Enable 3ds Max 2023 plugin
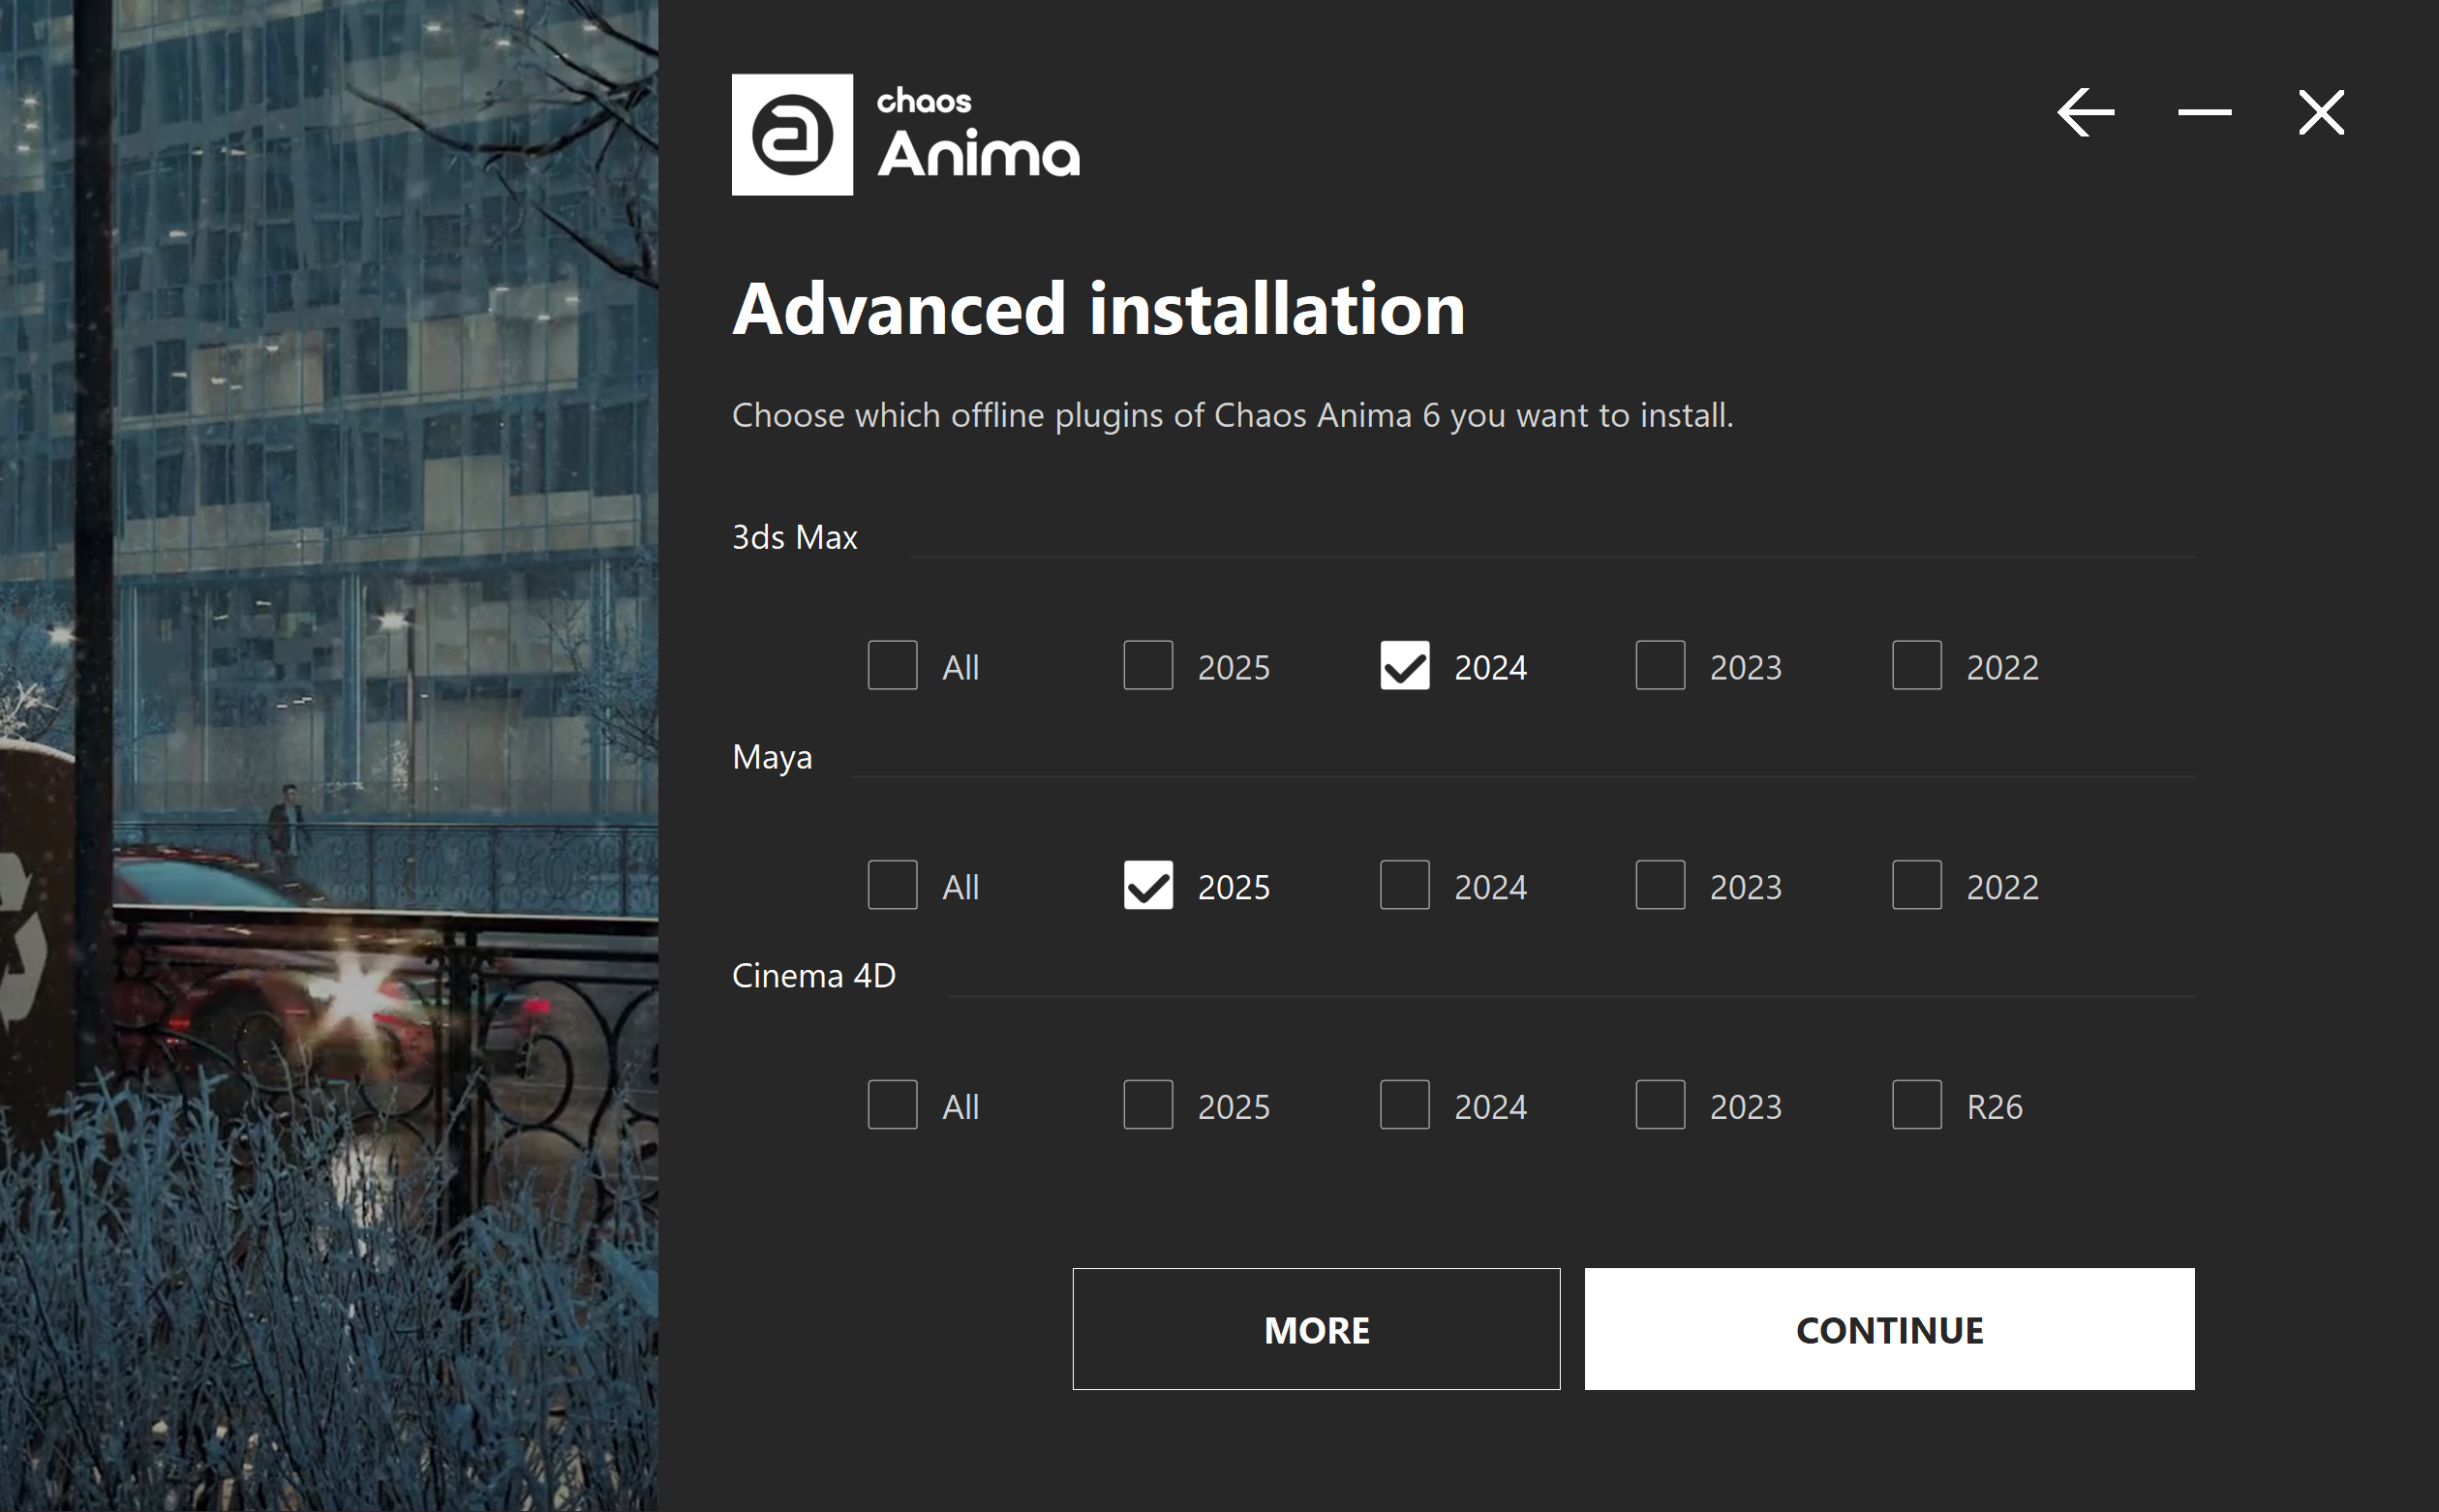This screenshot has width=2439, height=1512. [x=1660, y=665]
